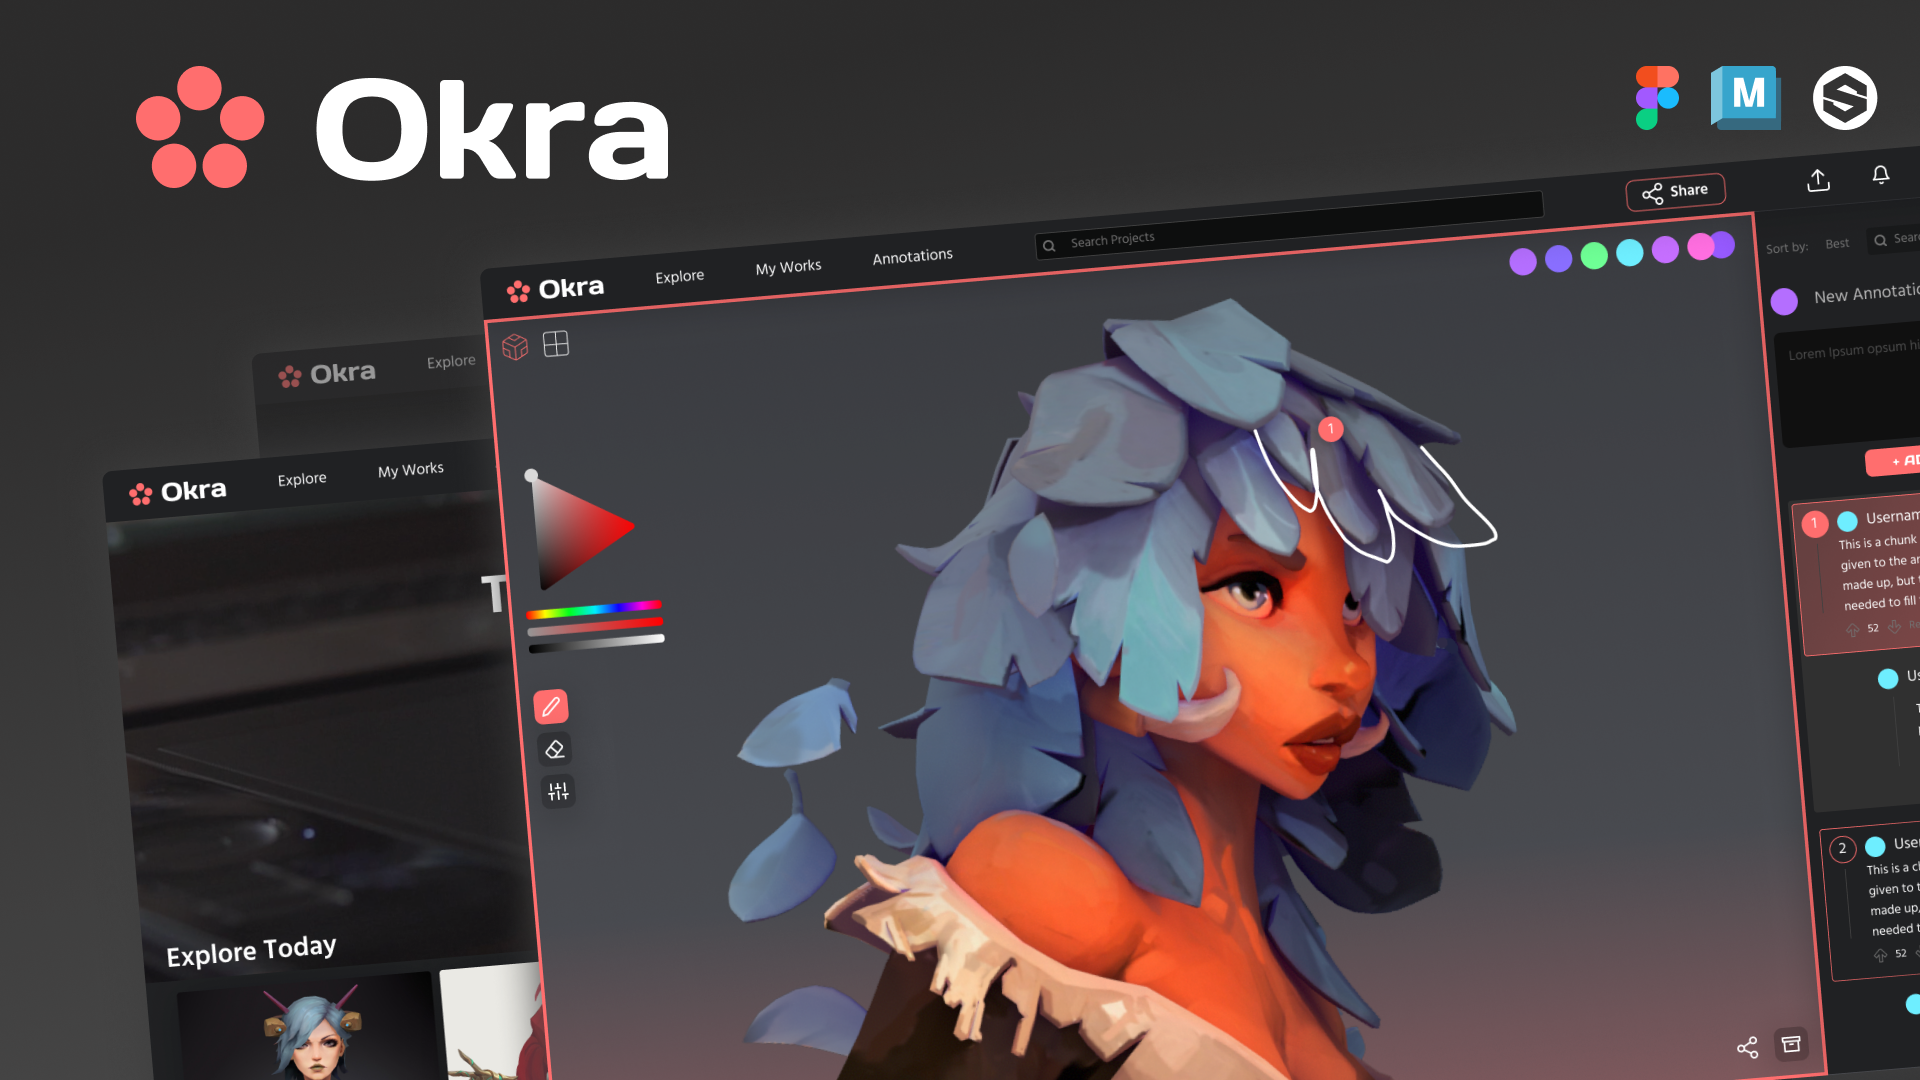Click the New Annotation purple avatar

[1784, 301]
